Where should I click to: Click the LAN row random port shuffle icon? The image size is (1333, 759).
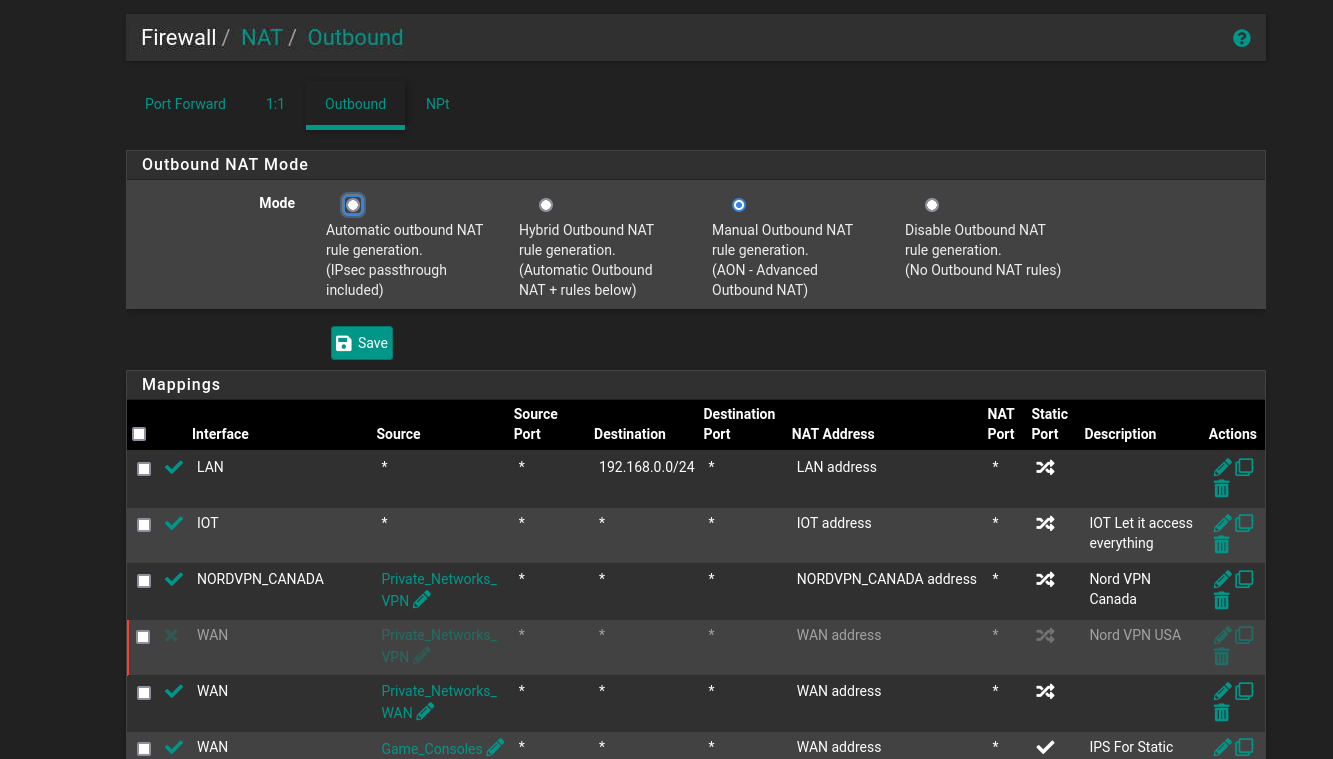[x=1045, y=467]
